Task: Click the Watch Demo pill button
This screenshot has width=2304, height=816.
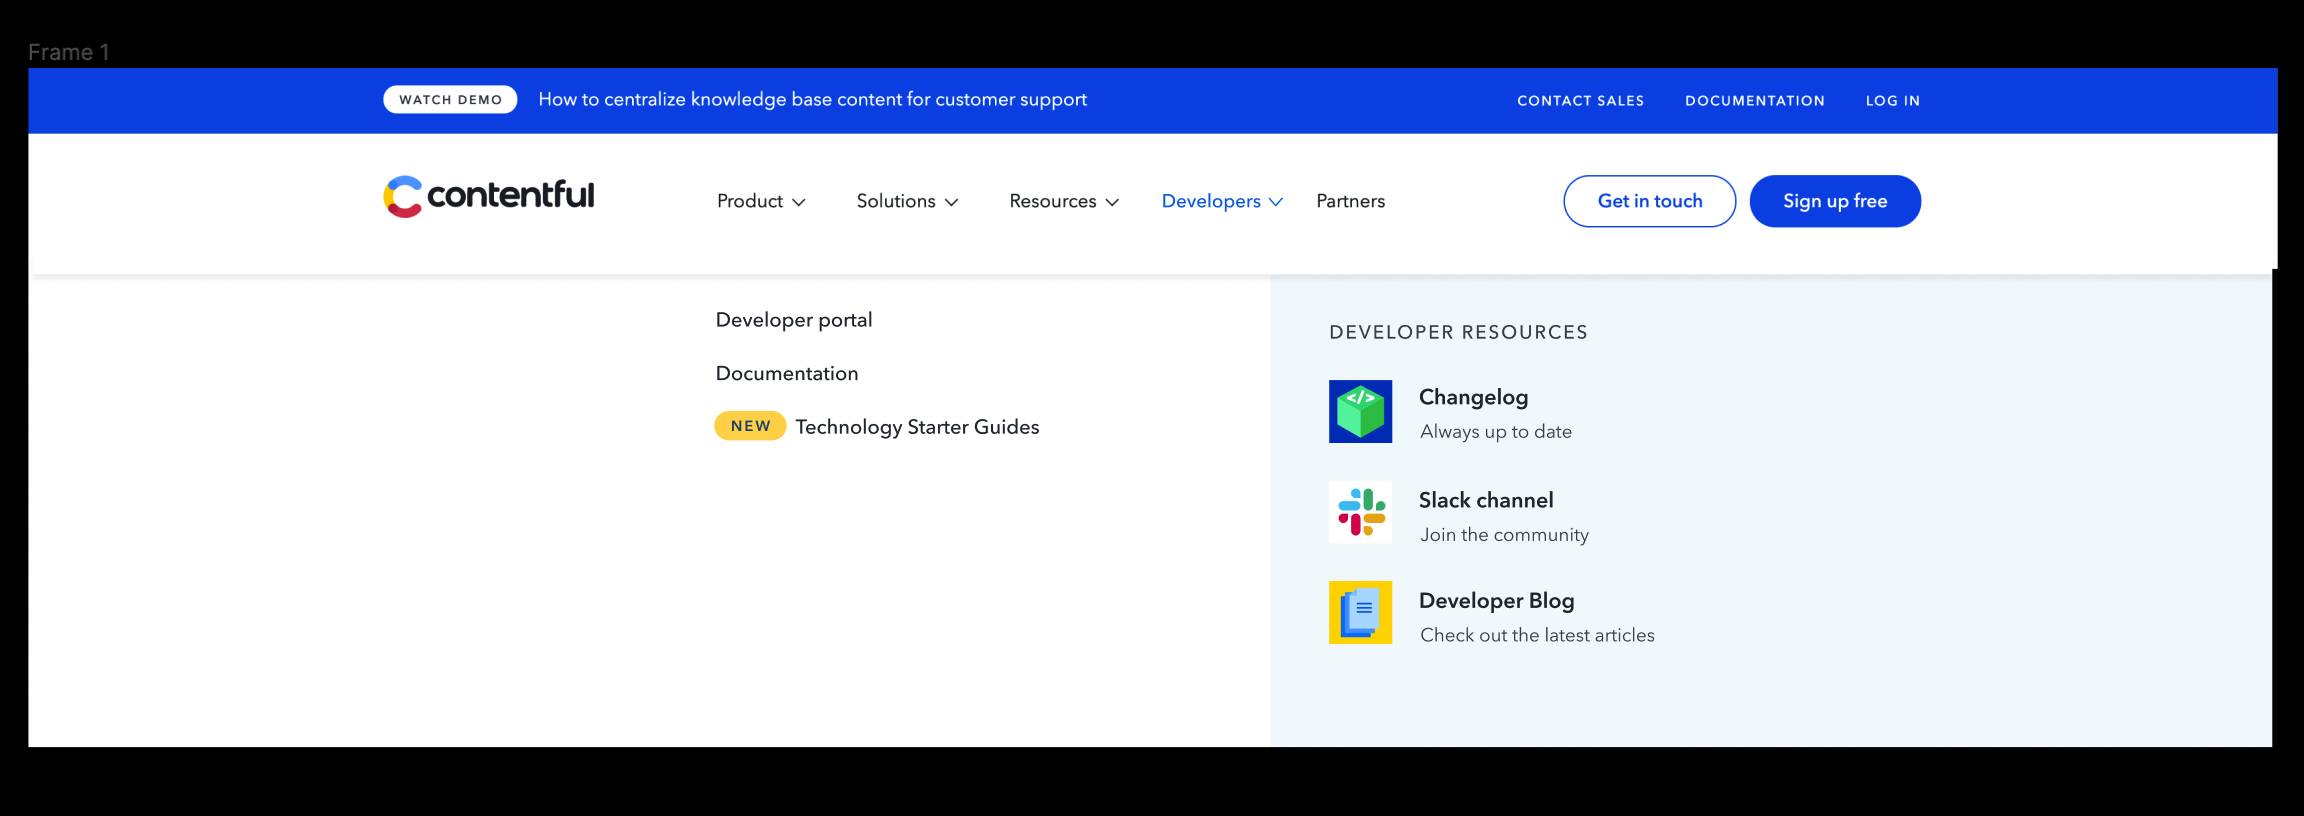Action: [450, 100]
